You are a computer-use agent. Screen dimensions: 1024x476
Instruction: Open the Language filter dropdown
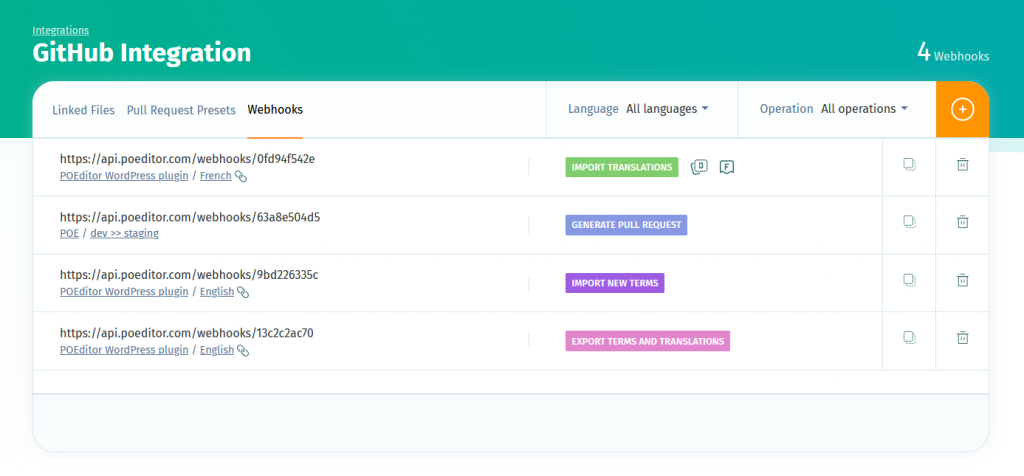click(x=667, y=109)
